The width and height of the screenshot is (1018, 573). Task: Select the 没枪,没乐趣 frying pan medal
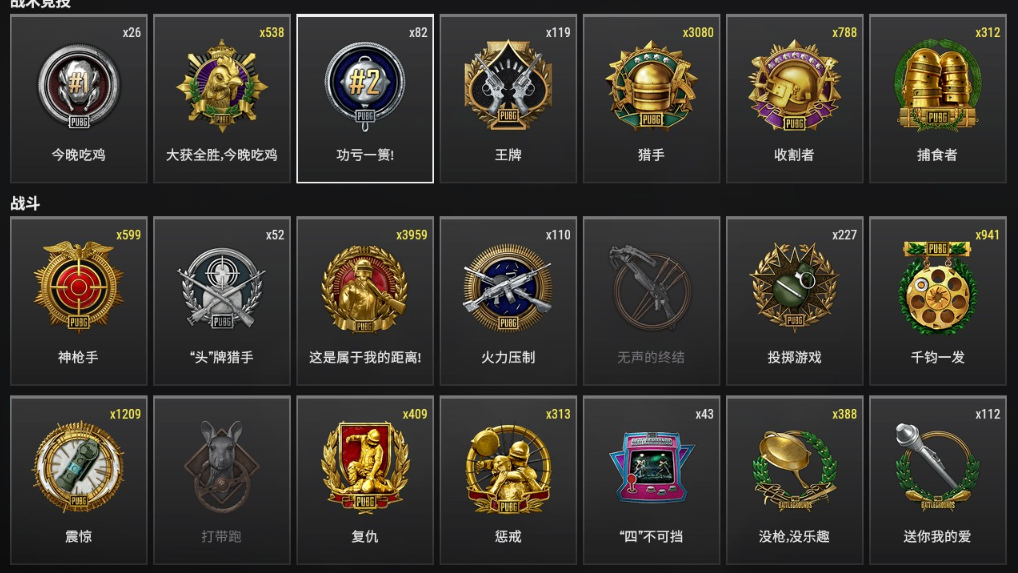pos(795,480)
